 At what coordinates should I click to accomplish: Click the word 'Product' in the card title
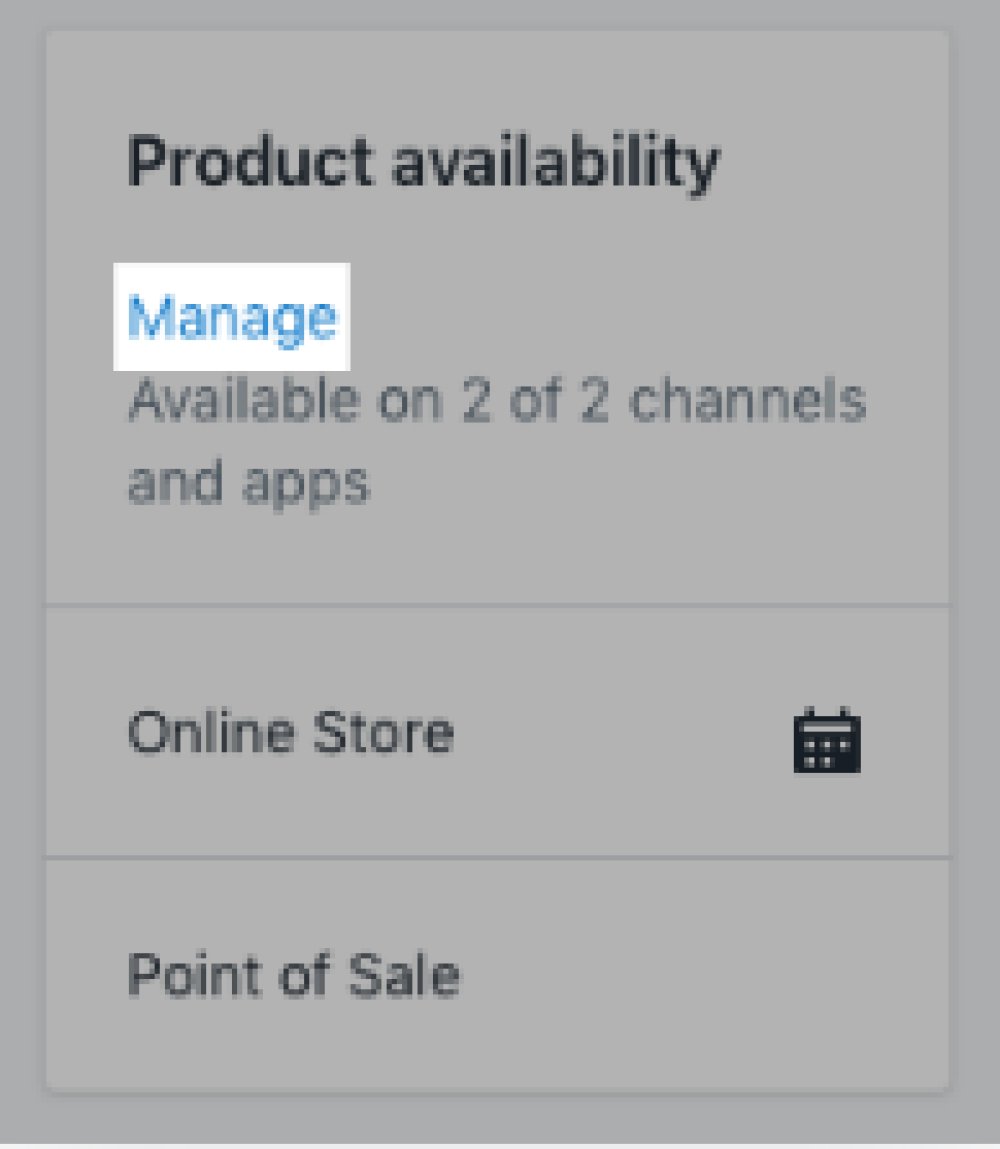251,161
